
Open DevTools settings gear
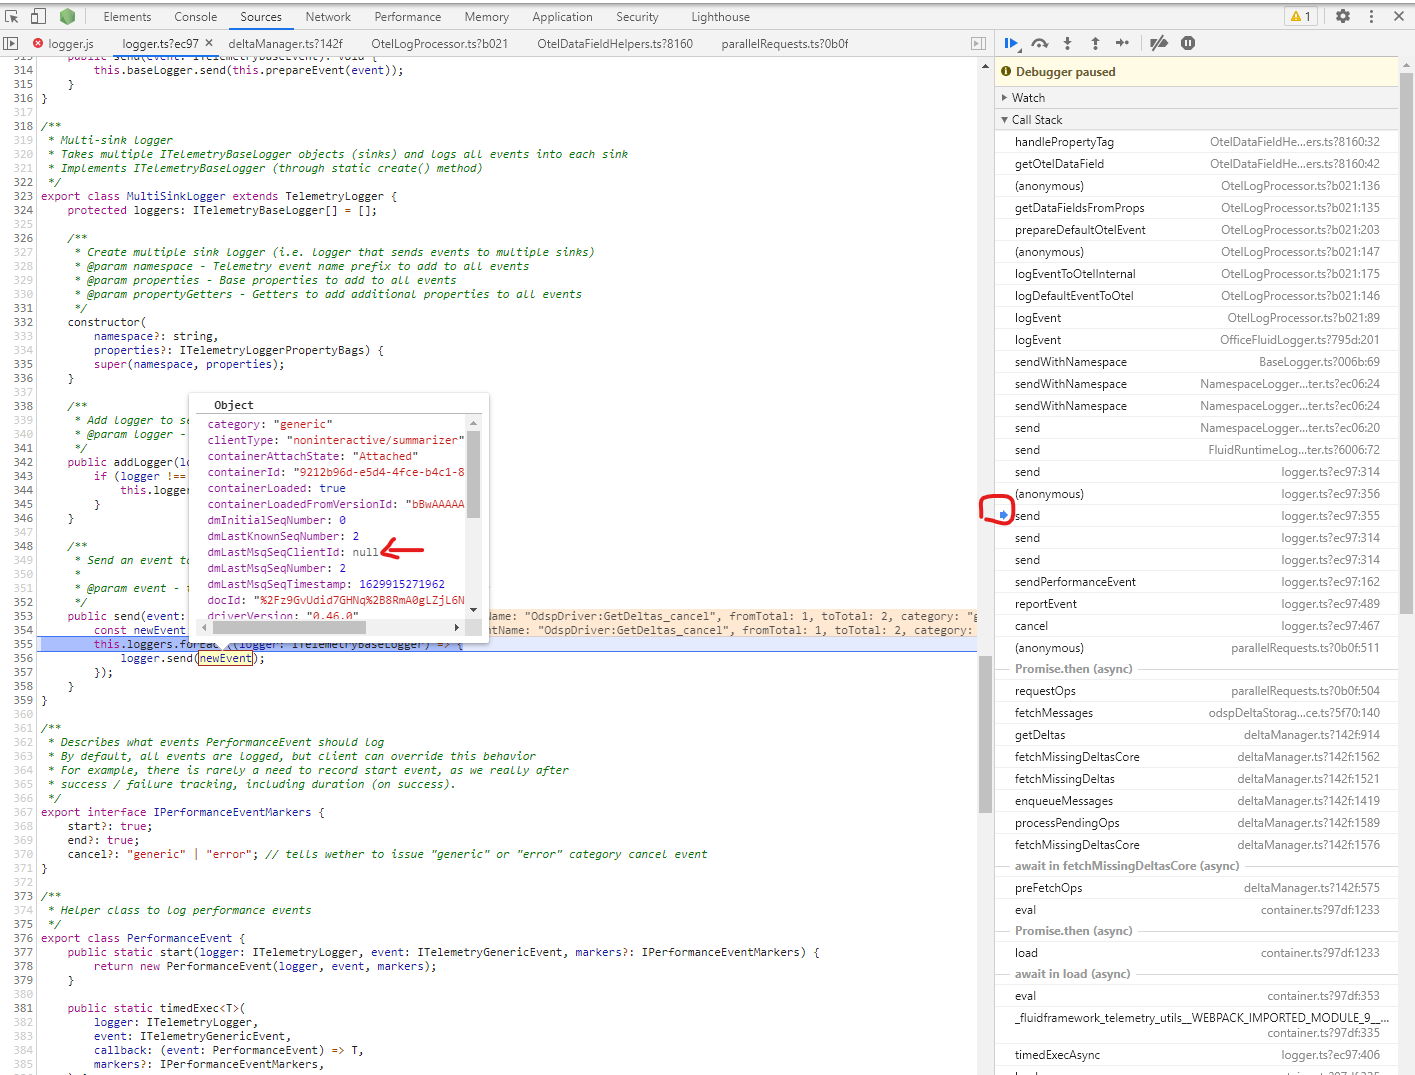1342,16
